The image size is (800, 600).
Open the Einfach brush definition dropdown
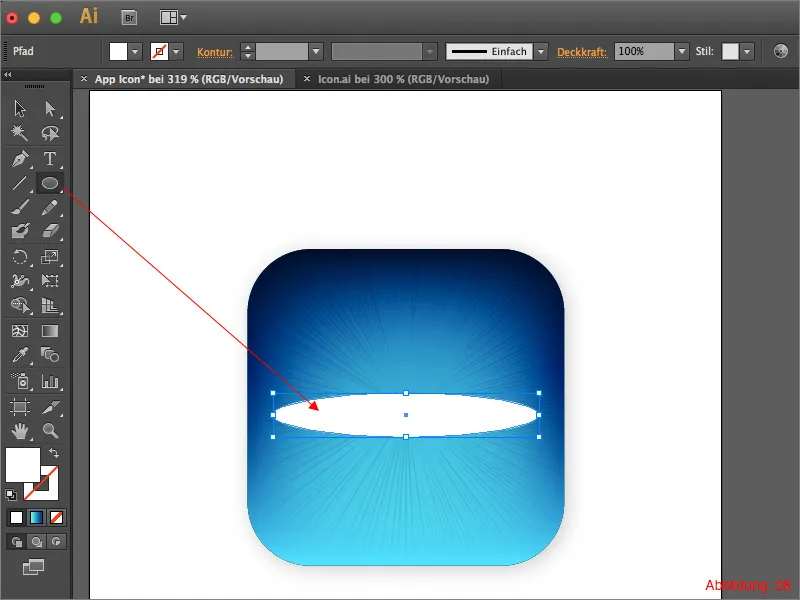541,52
